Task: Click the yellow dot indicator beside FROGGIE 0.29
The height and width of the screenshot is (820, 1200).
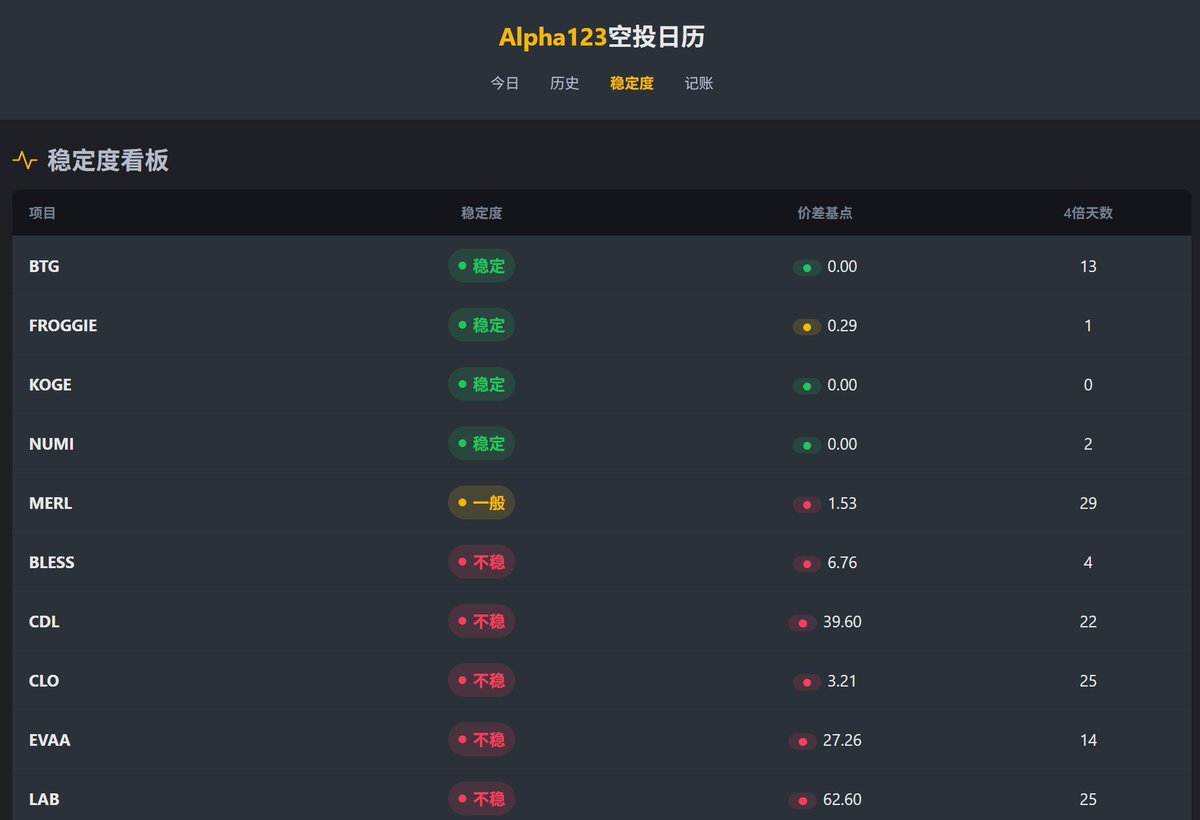Action: tap(807, 327)
